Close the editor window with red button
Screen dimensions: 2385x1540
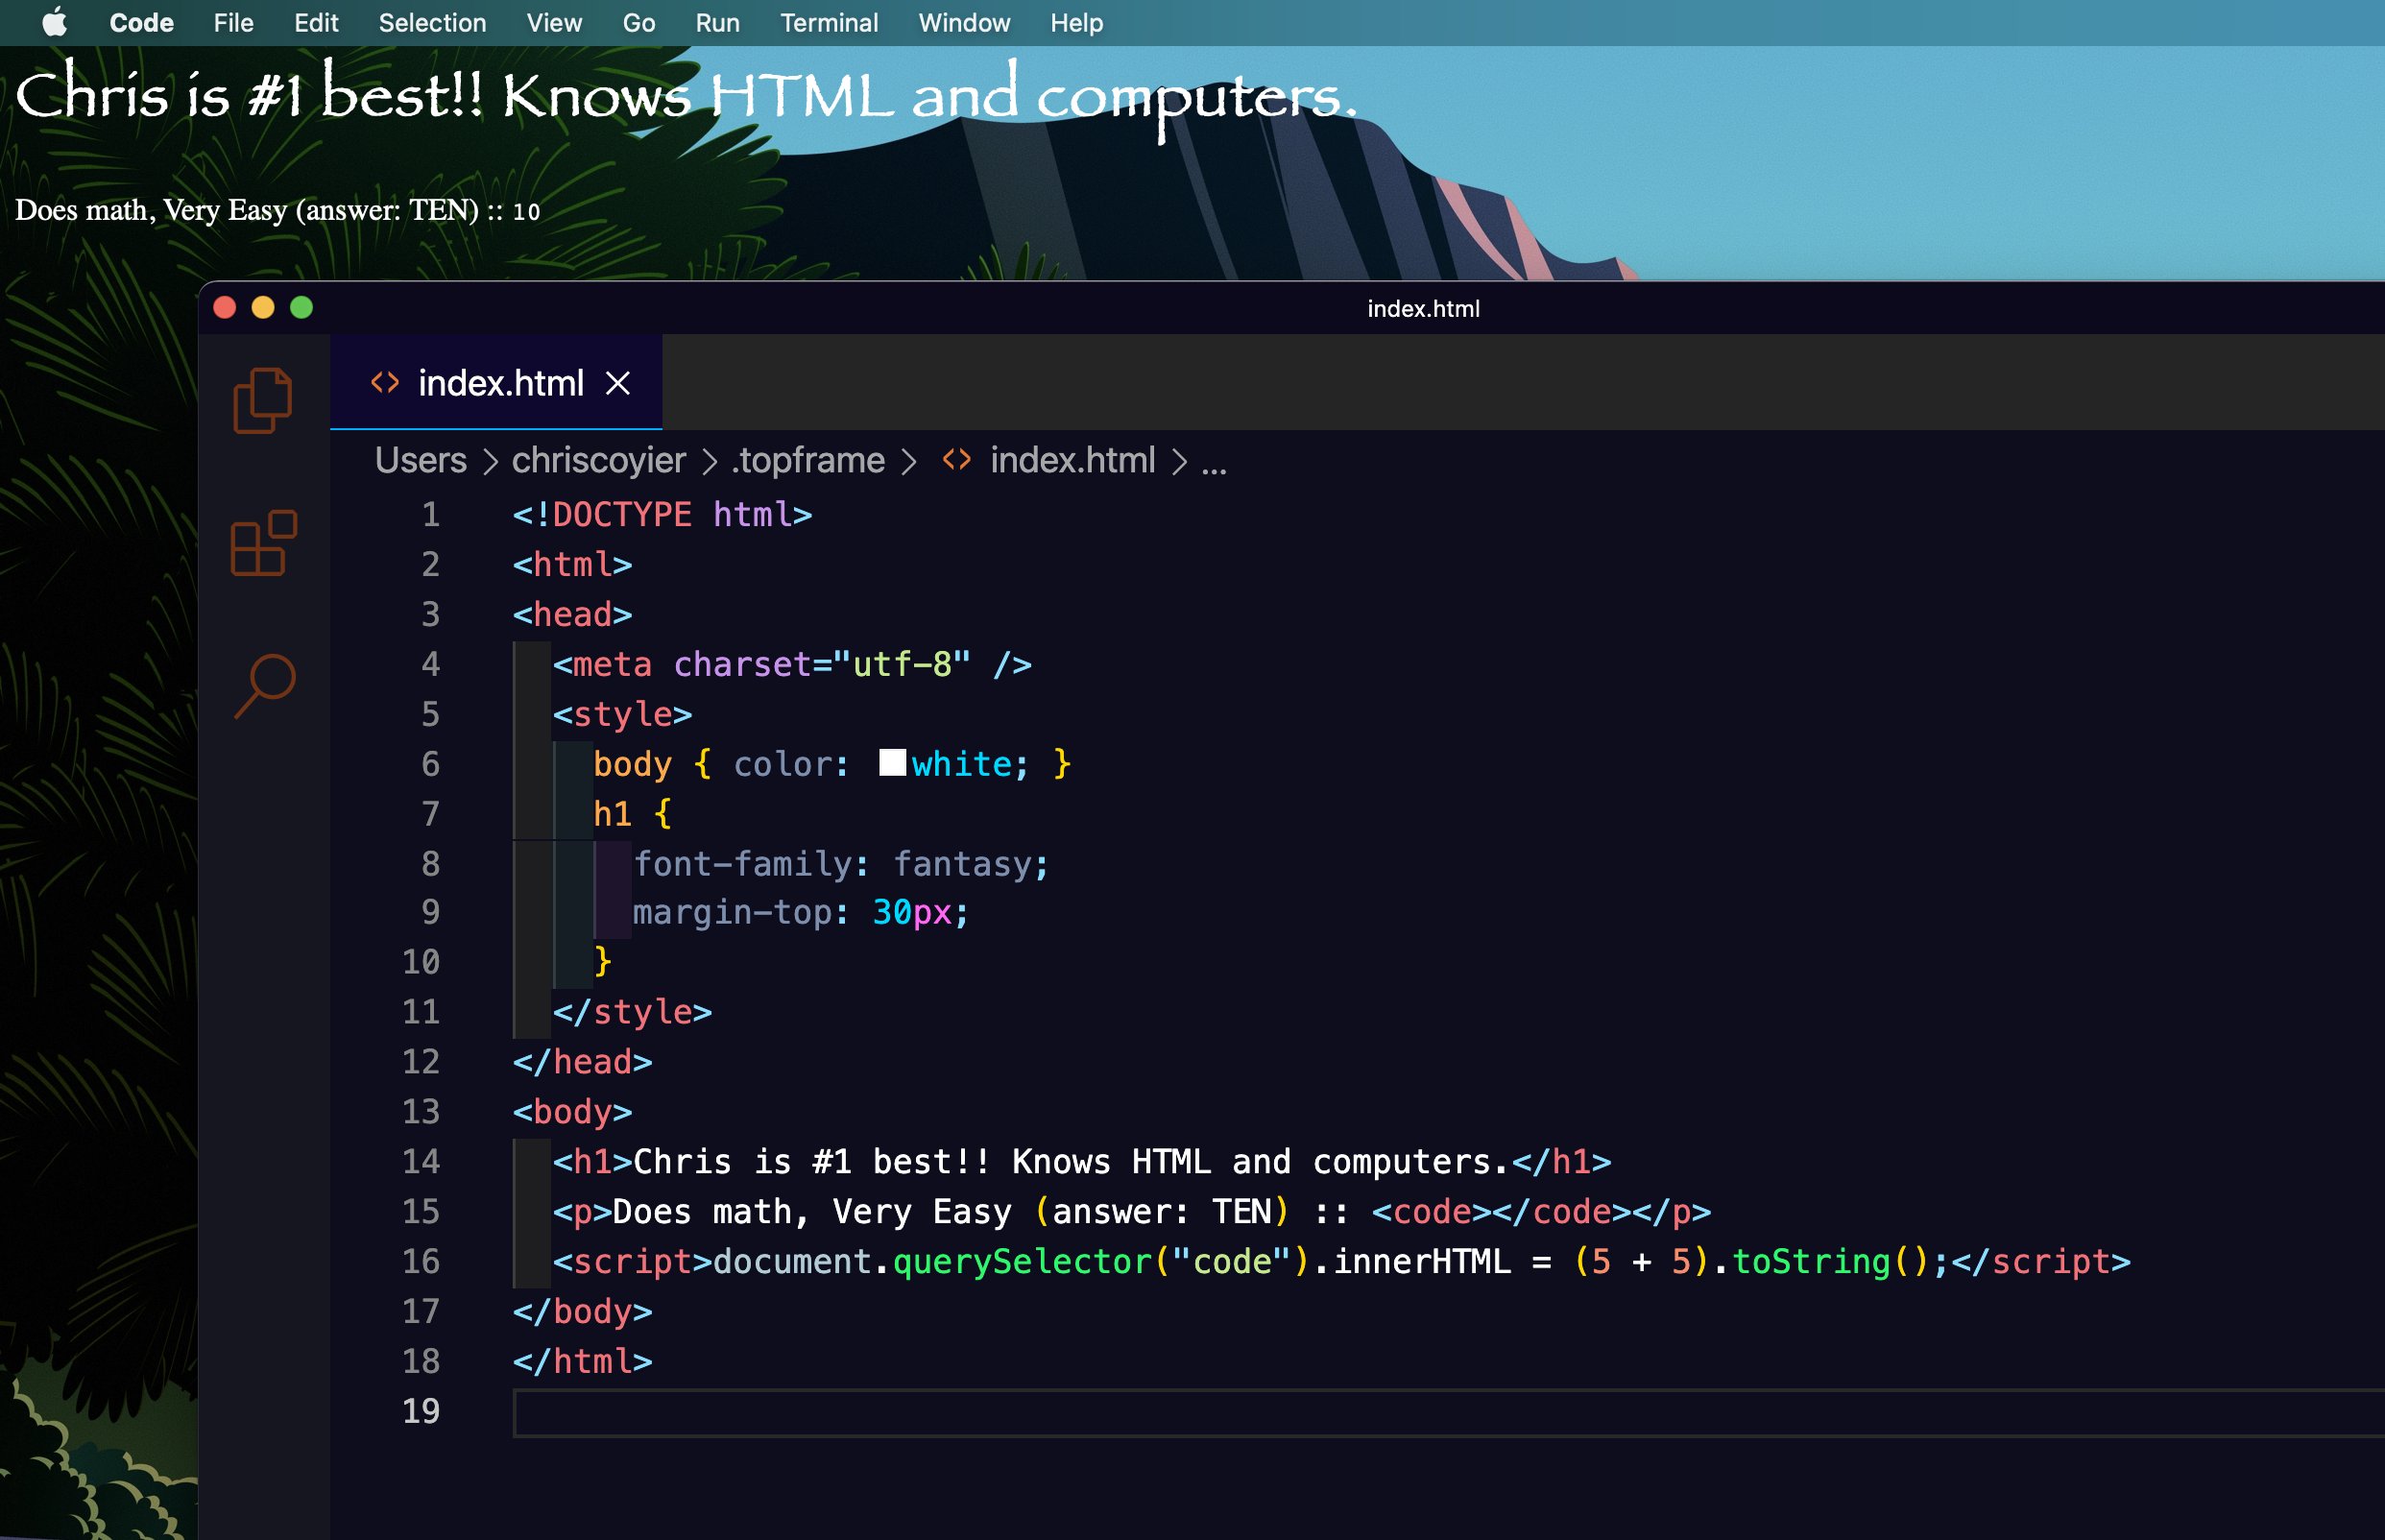(x=224, y=307)
